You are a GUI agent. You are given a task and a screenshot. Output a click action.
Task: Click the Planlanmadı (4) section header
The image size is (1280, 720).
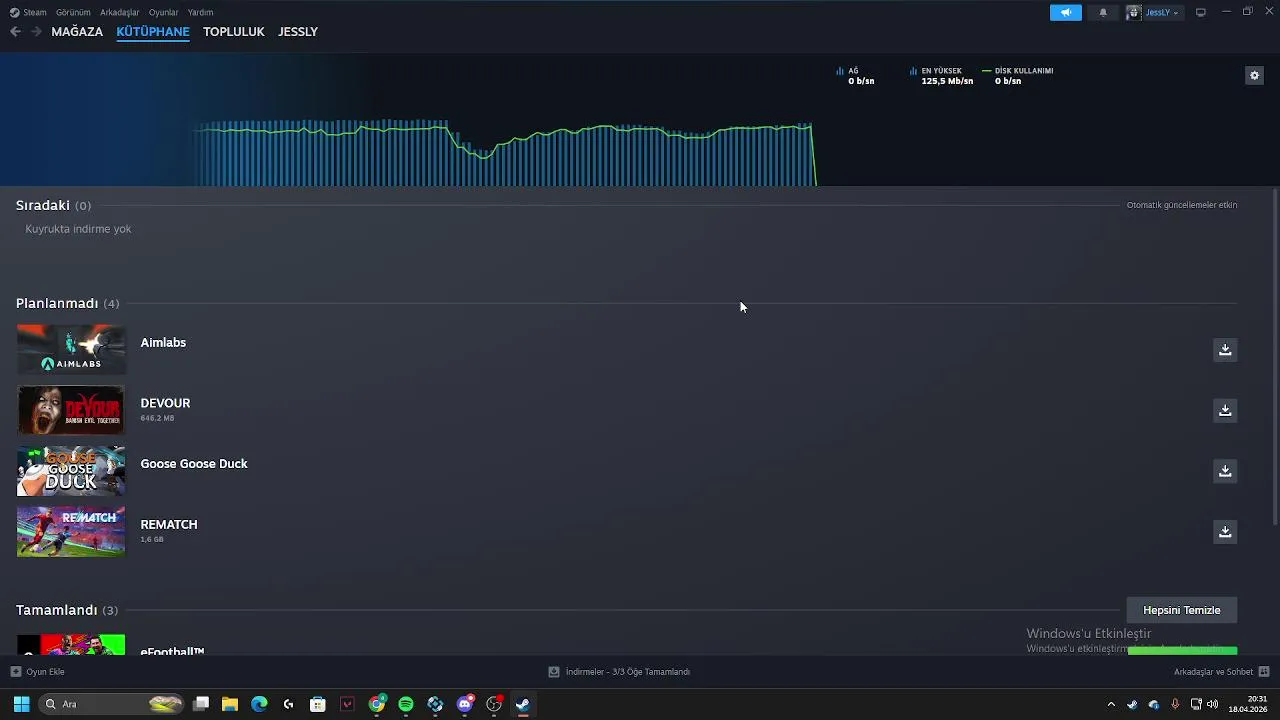pos(67,303)
